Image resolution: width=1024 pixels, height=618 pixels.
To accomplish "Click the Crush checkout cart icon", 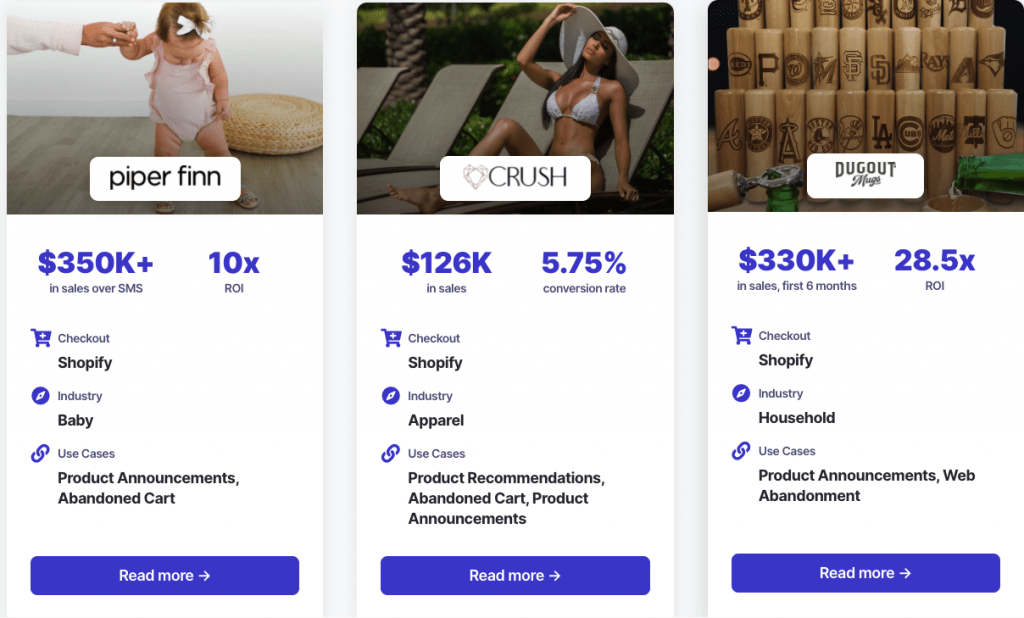I will (x=391, y=338).
